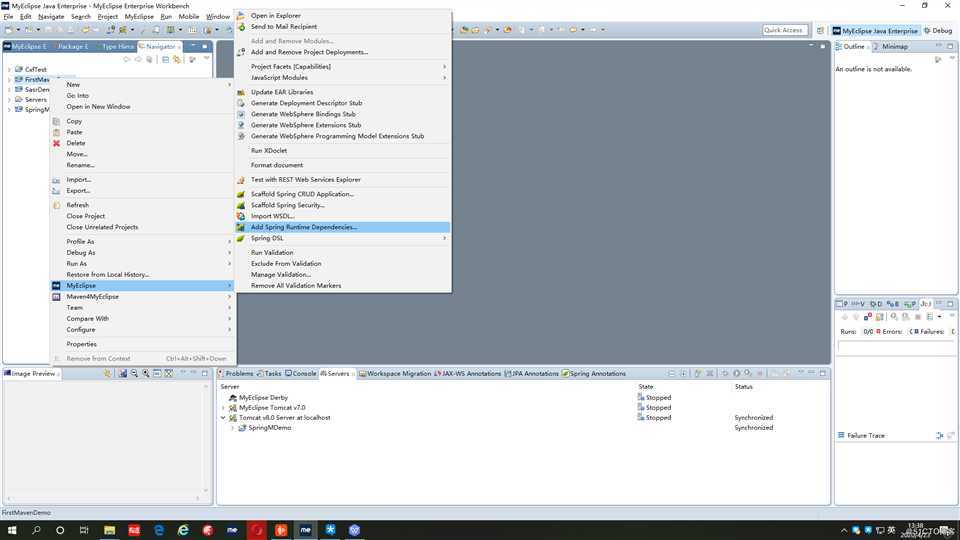Expand the CxfTest project node
This screenshot has width=960, height=540.
pos(9,69)
